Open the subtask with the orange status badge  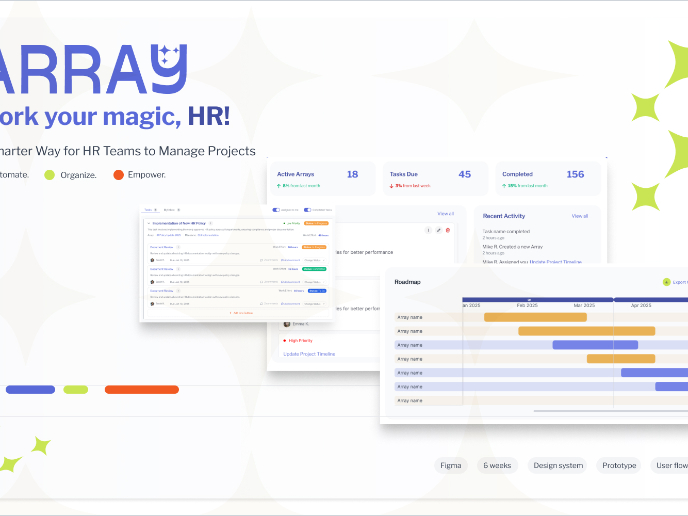coord(237,254)
